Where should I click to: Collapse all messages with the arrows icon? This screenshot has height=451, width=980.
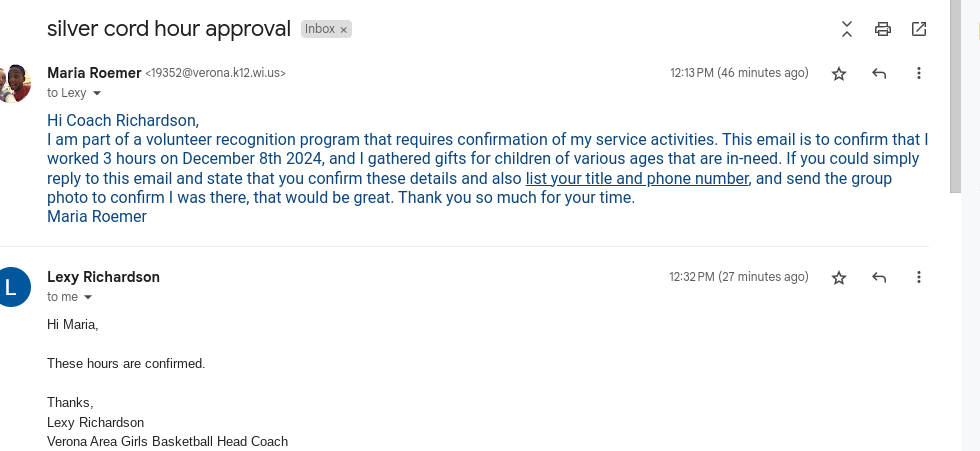coord(847,29)
